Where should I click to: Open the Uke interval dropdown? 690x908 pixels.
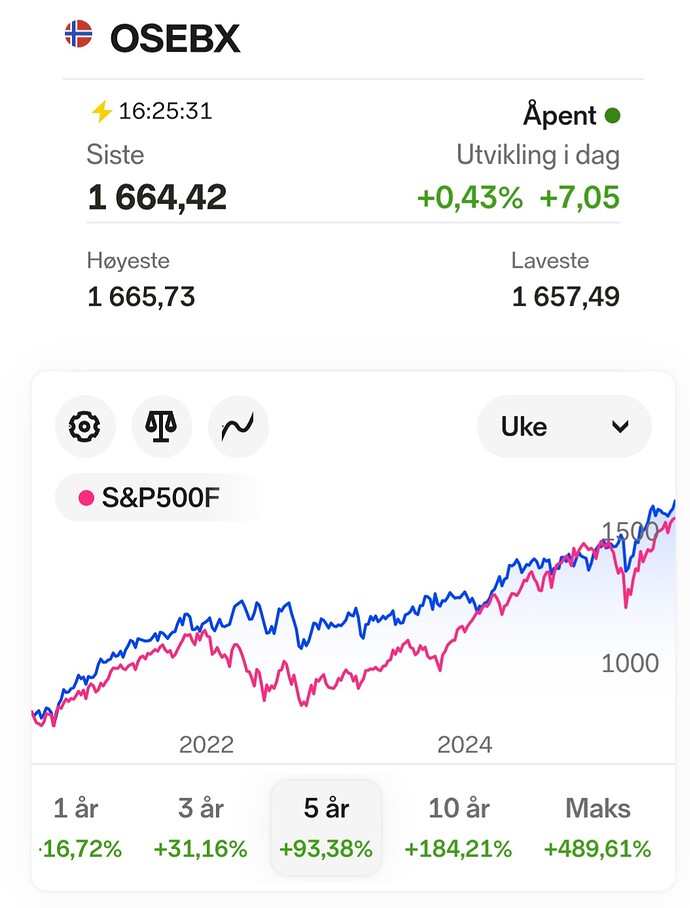564,427
